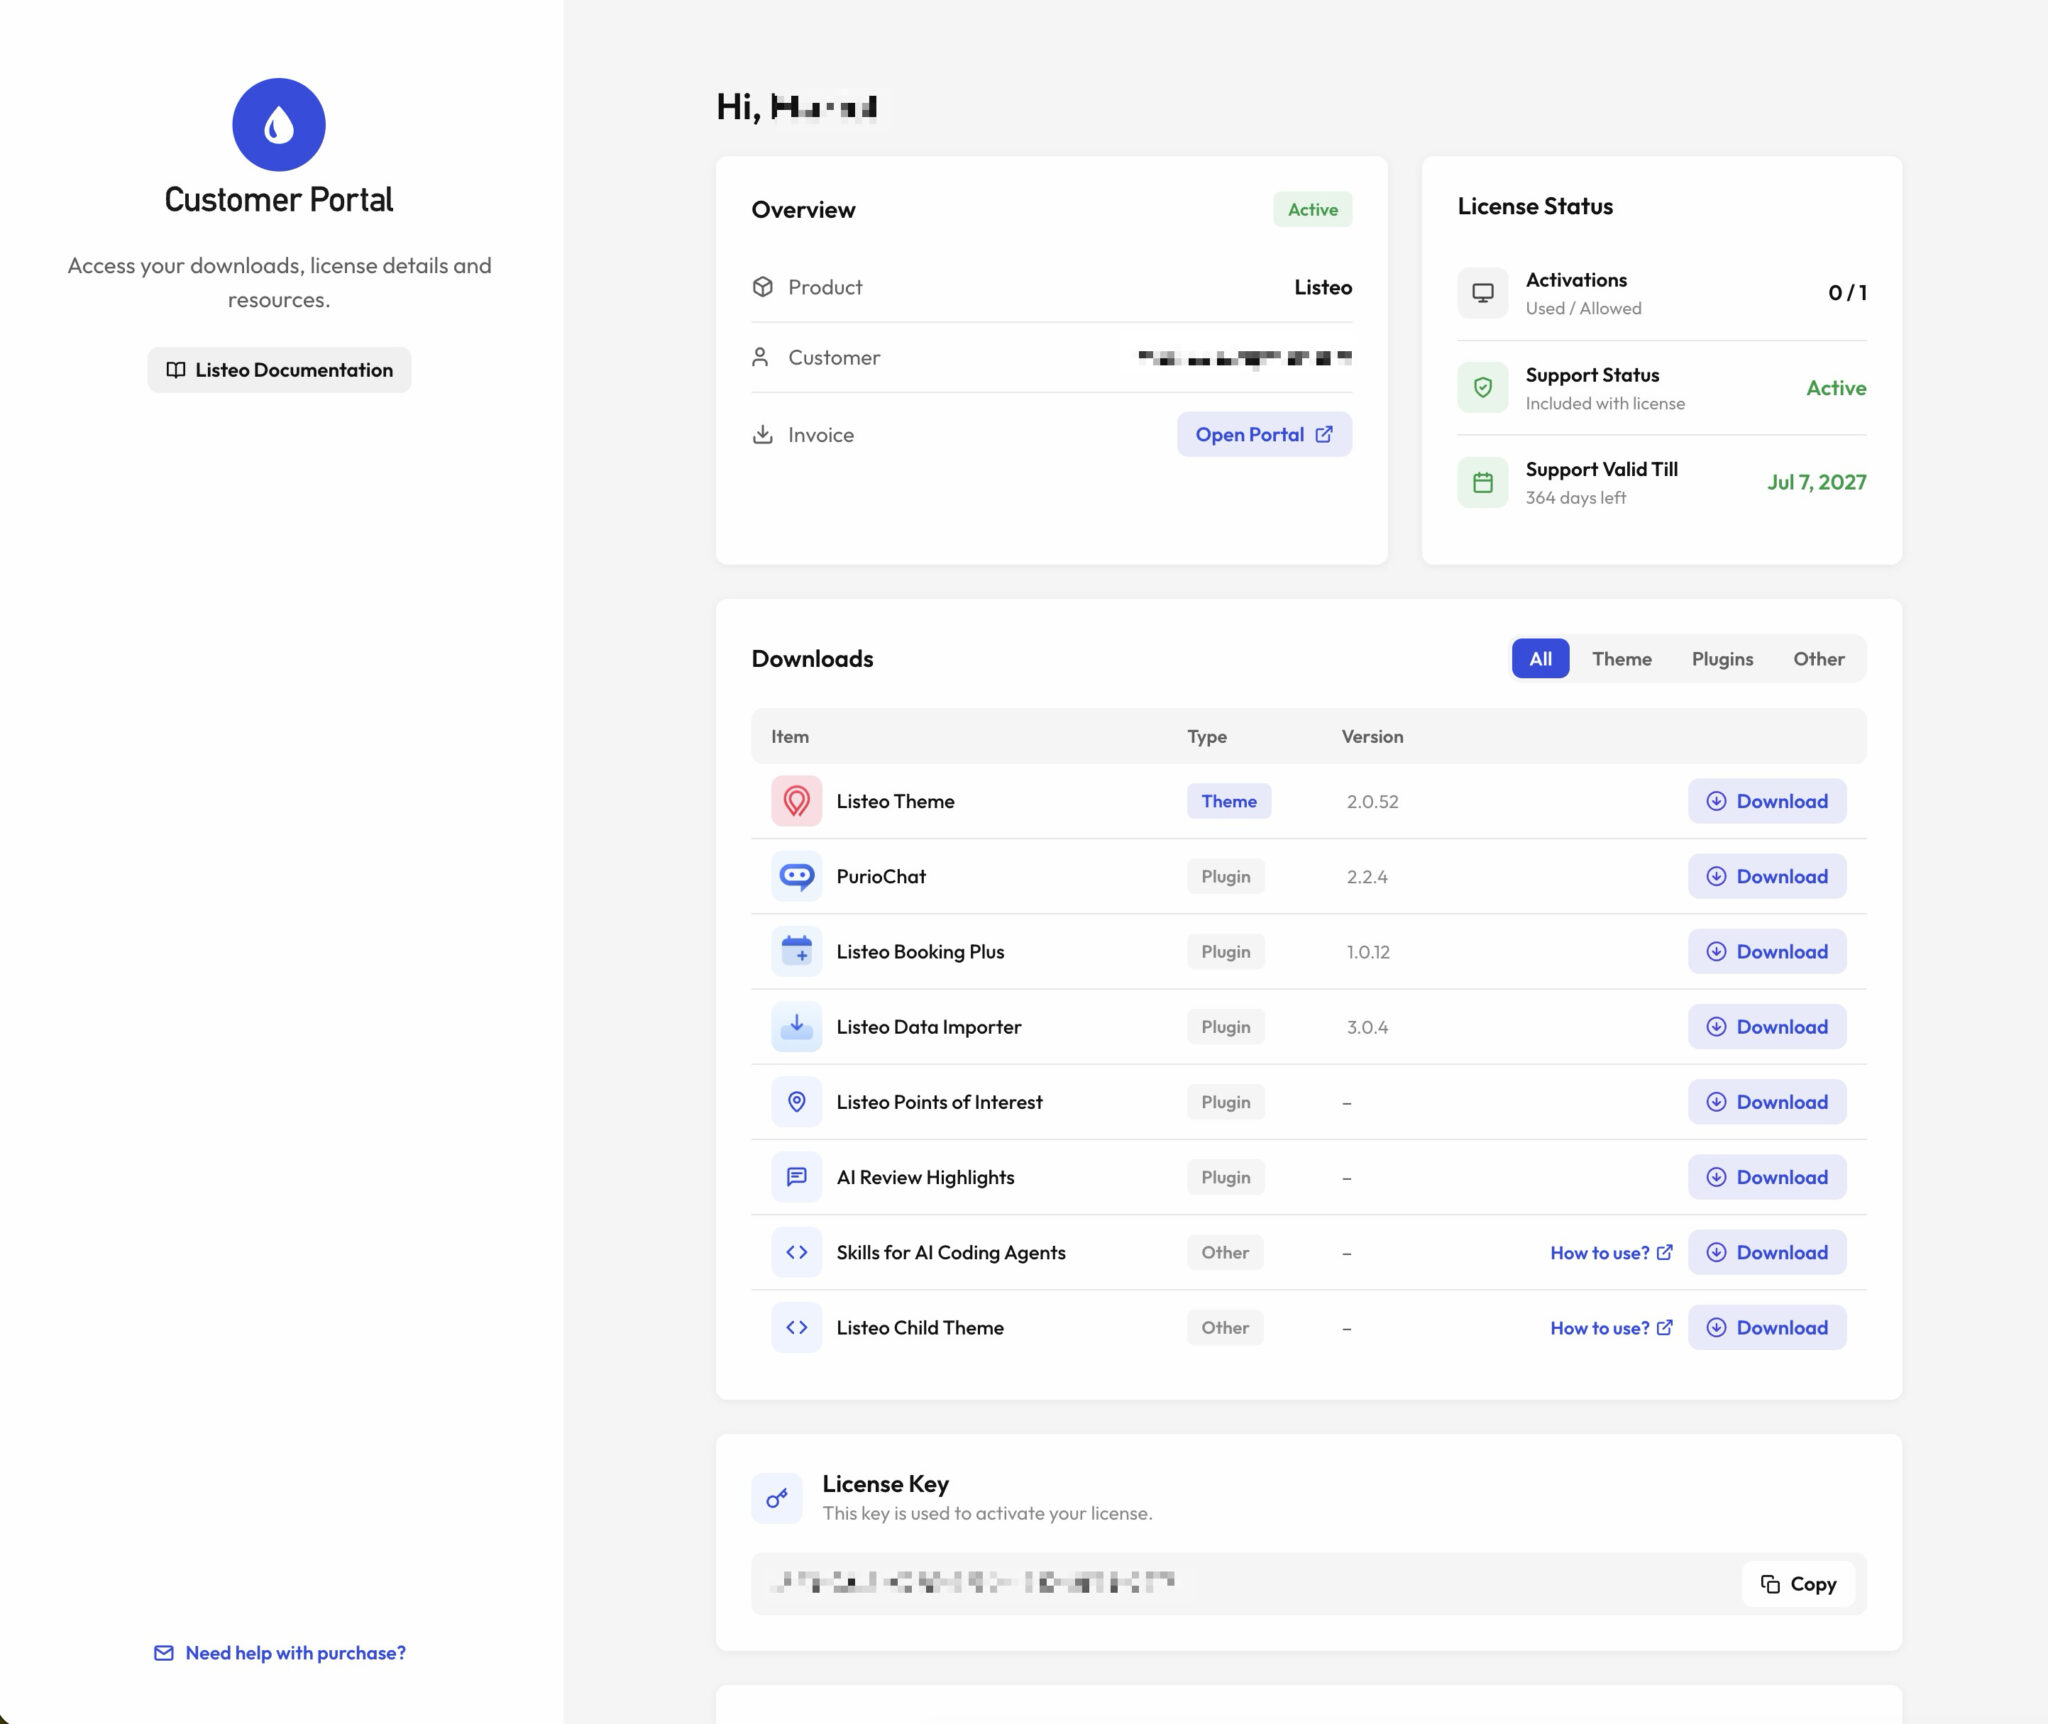Viewport: 2048px width, 1724px height.
Task: Click the Customer Portal droplet logo
Action: 279,125
